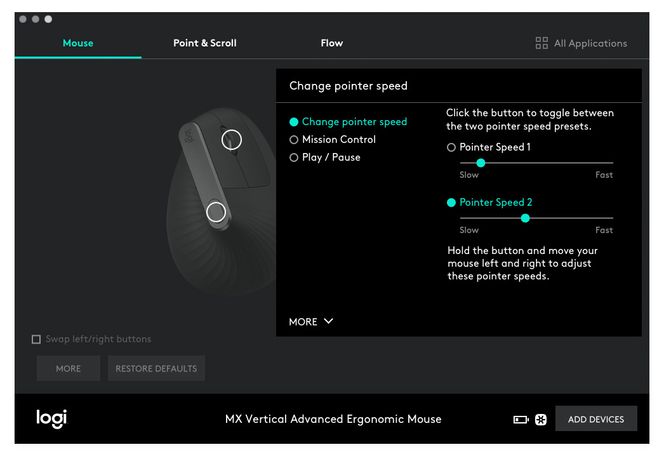The height and width of the screenshot is (461, 664).
Task: Click Slow label under Pointer Speed 2
Action: click(x=469, y=230)
